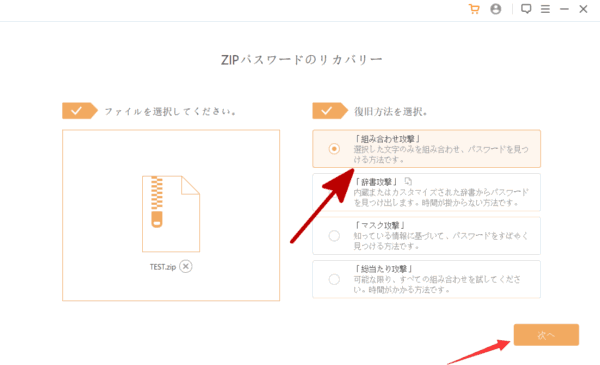This screenshot has width=600, height=365.
Task: Click the ファイルを選択してください checkmark badge
Action: (x=80, y=111)
